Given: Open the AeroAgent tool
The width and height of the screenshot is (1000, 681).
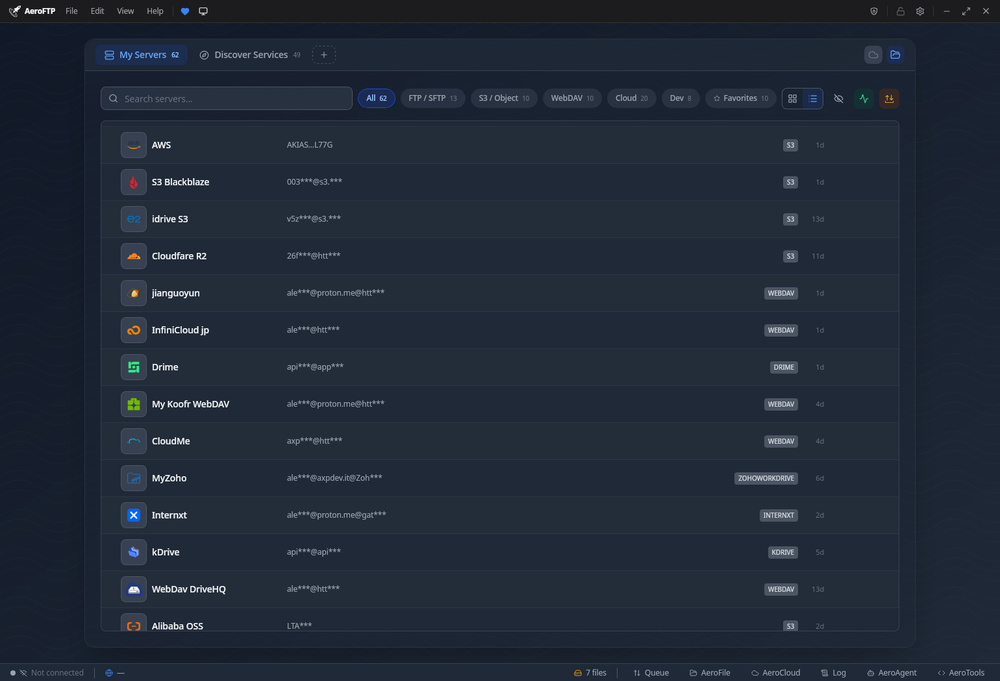Looking at the screenshot, I should (x=891, y=672).
